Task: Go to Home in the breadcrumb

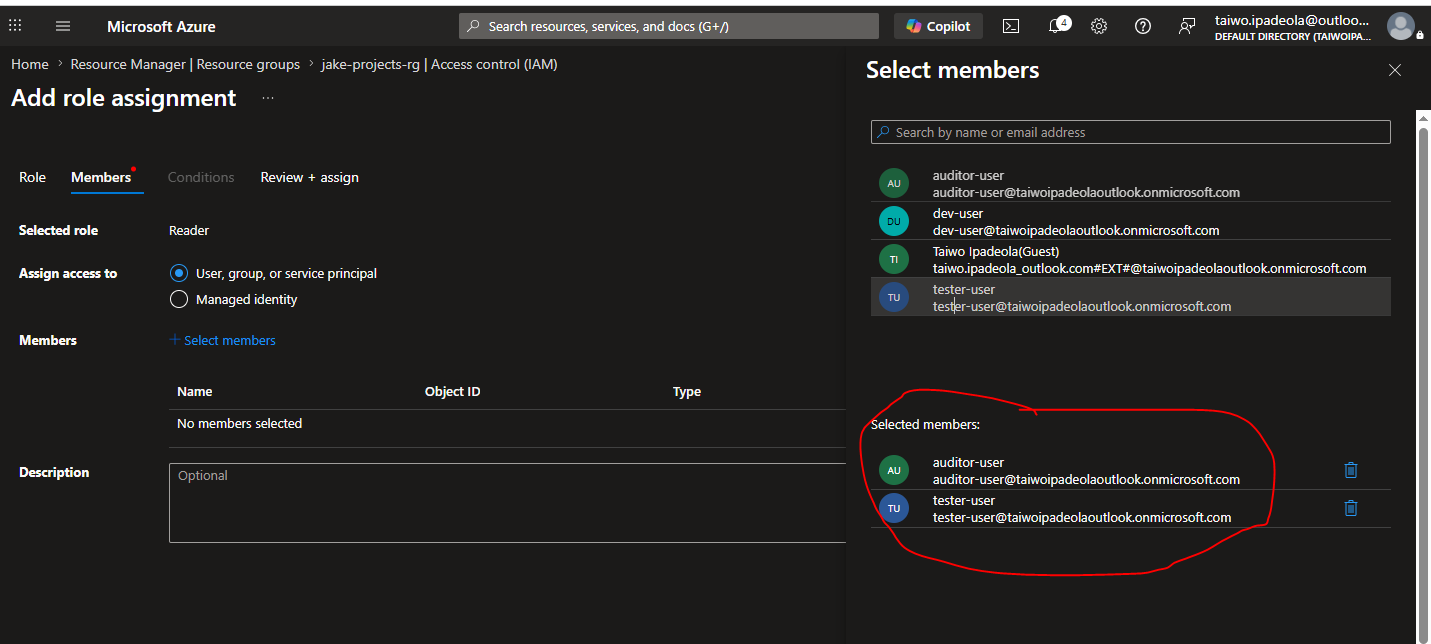Action: click(30, 64)
